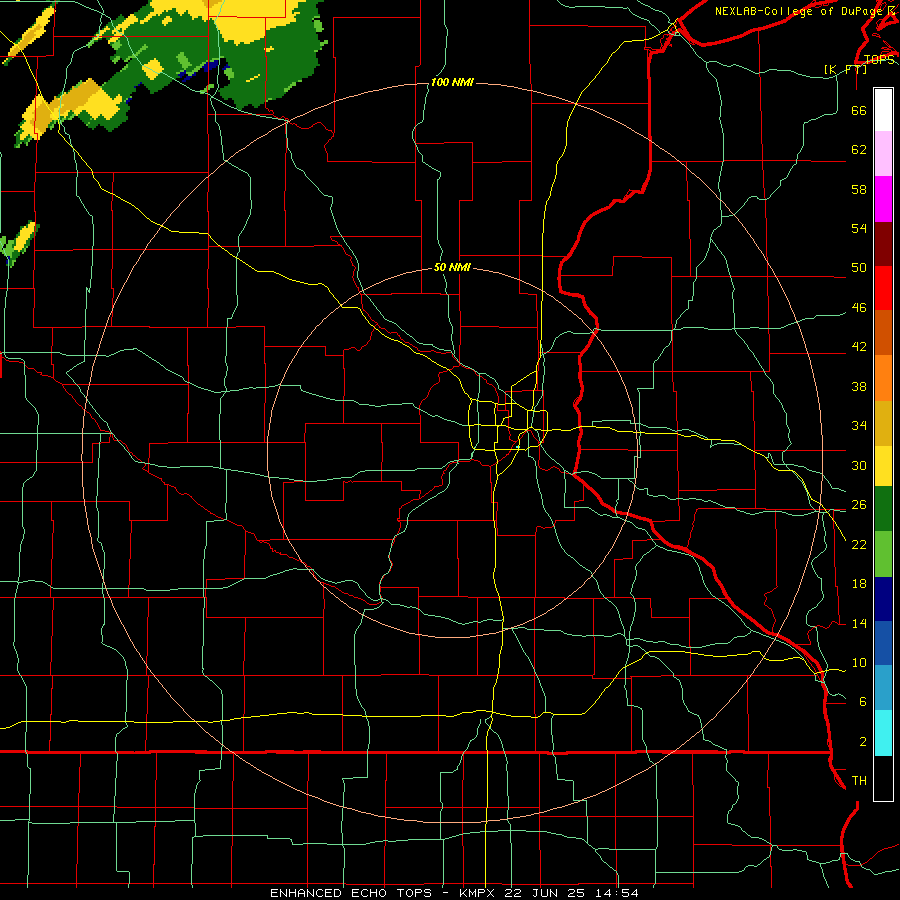The image size is (900, 900).
Task: Click the bright red legend swatch
Action: tap(883, 288)
